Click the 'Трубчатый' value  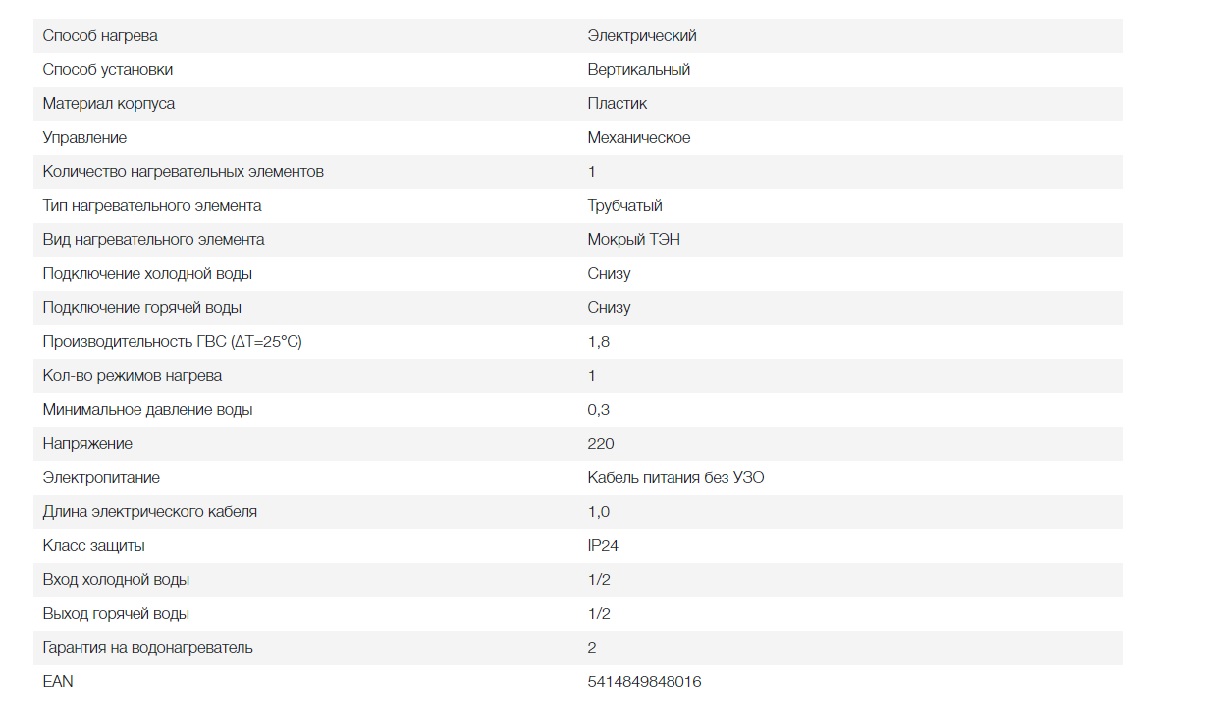coord(625,206)
